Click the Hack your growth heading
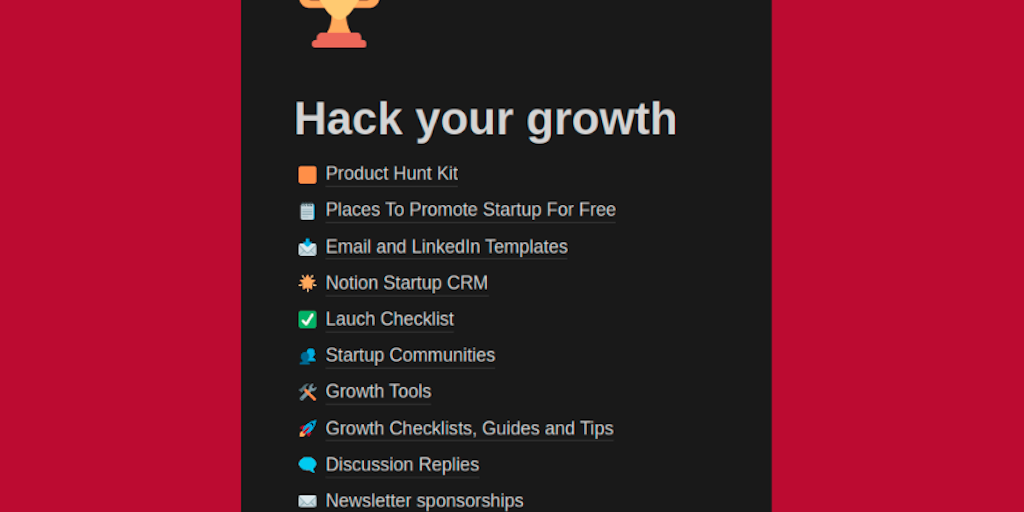Viewport: 1024px width, 512px height. click(x=485, y=119)
